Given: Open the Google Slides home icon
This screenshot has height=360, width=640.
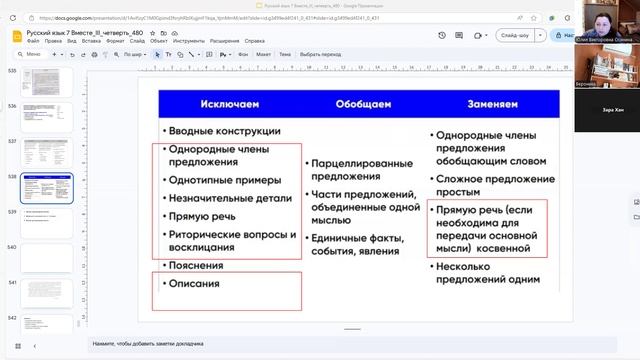Looking at the screenshot, I should tap(17, 36).
